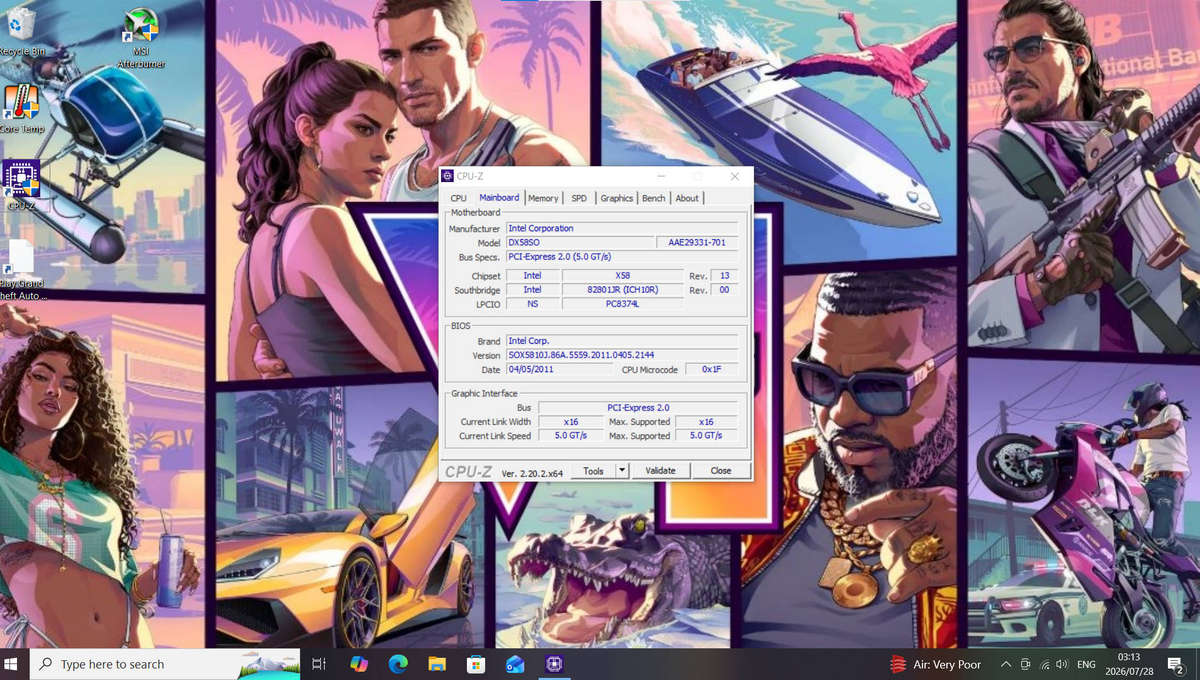Switch to the CPU tab
This screenshot has width=1200, height=680.
tap(458, 198)
